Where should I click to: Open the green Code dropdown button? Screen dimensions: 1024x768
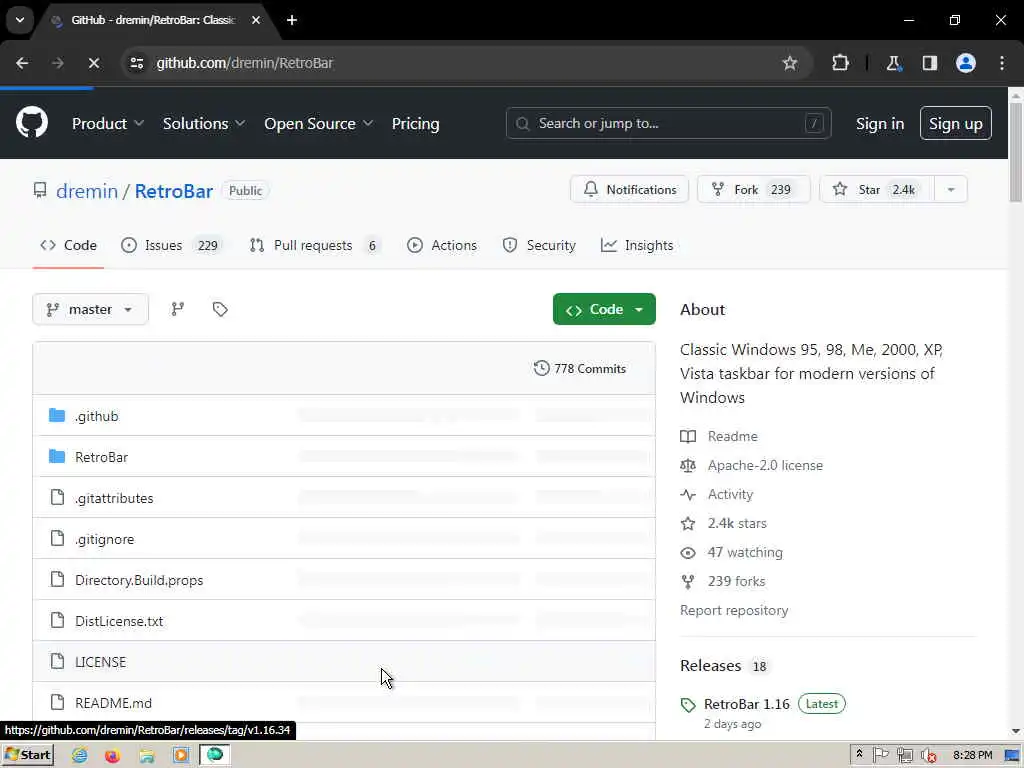604,309
